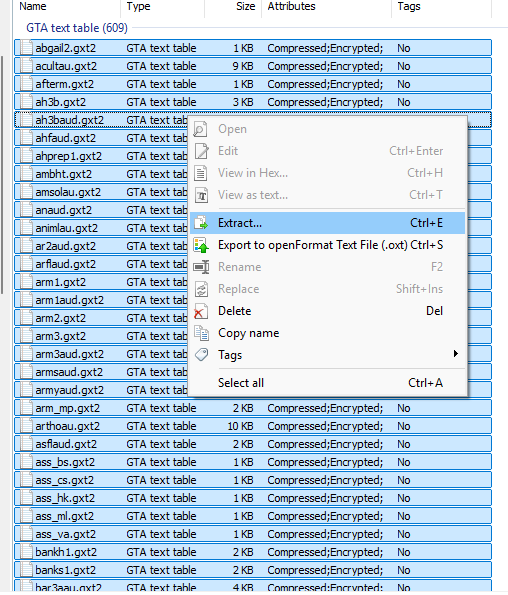
Task: Click the Export to openFormat icon
Action: pos(201,245)
